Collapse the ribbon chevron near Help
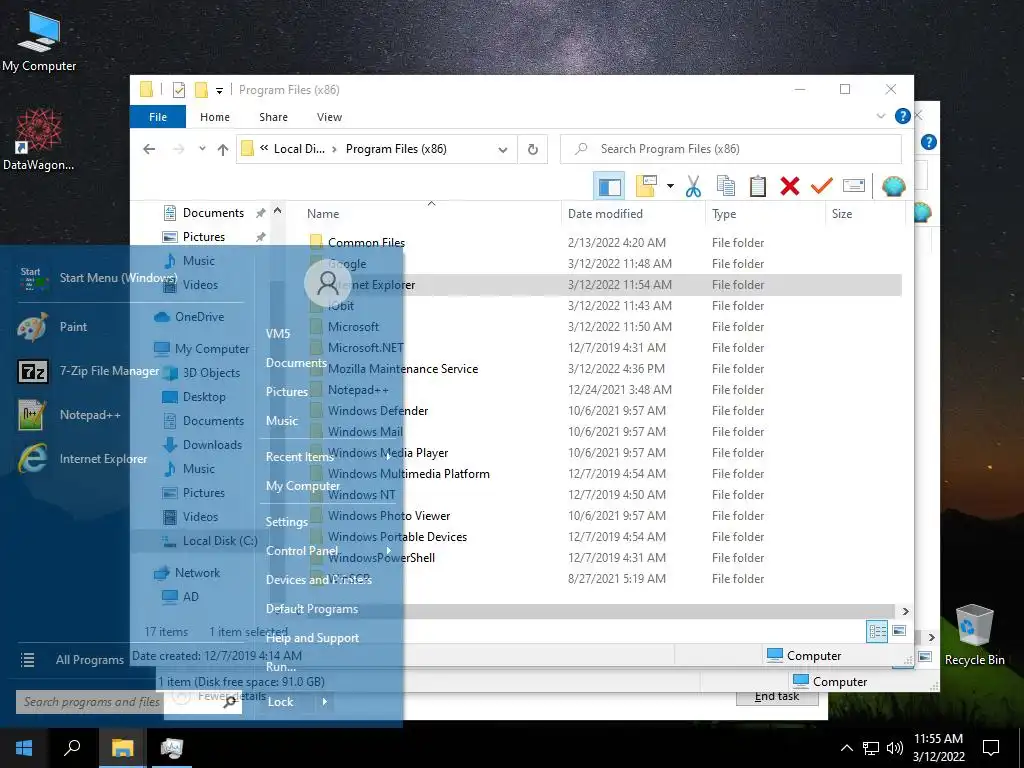The image size is (1024, 768). click(880, 116)
